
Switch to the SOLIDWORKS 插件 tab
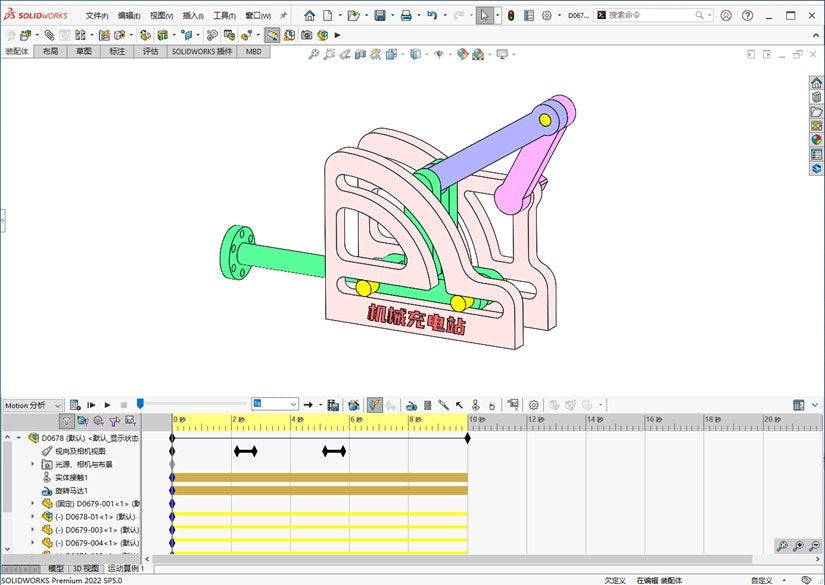[x=202, y=52]
